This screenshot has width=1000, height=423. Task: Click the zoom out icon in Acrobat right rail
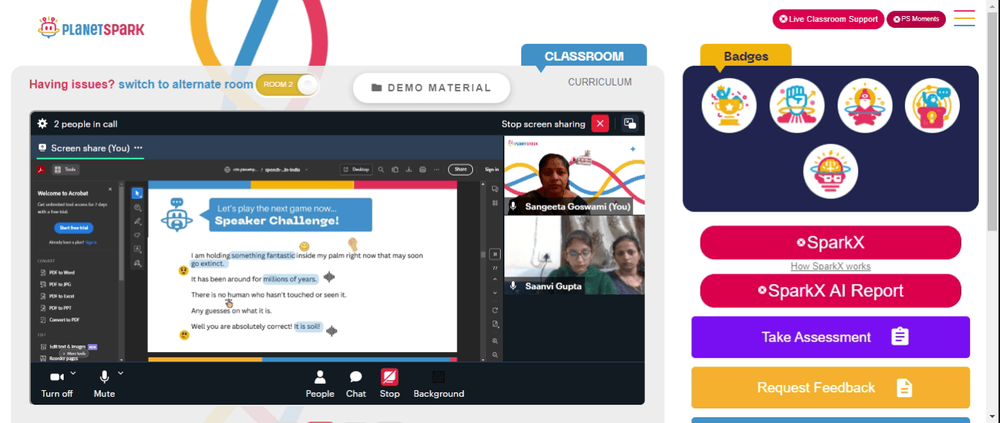pos(495,353)
